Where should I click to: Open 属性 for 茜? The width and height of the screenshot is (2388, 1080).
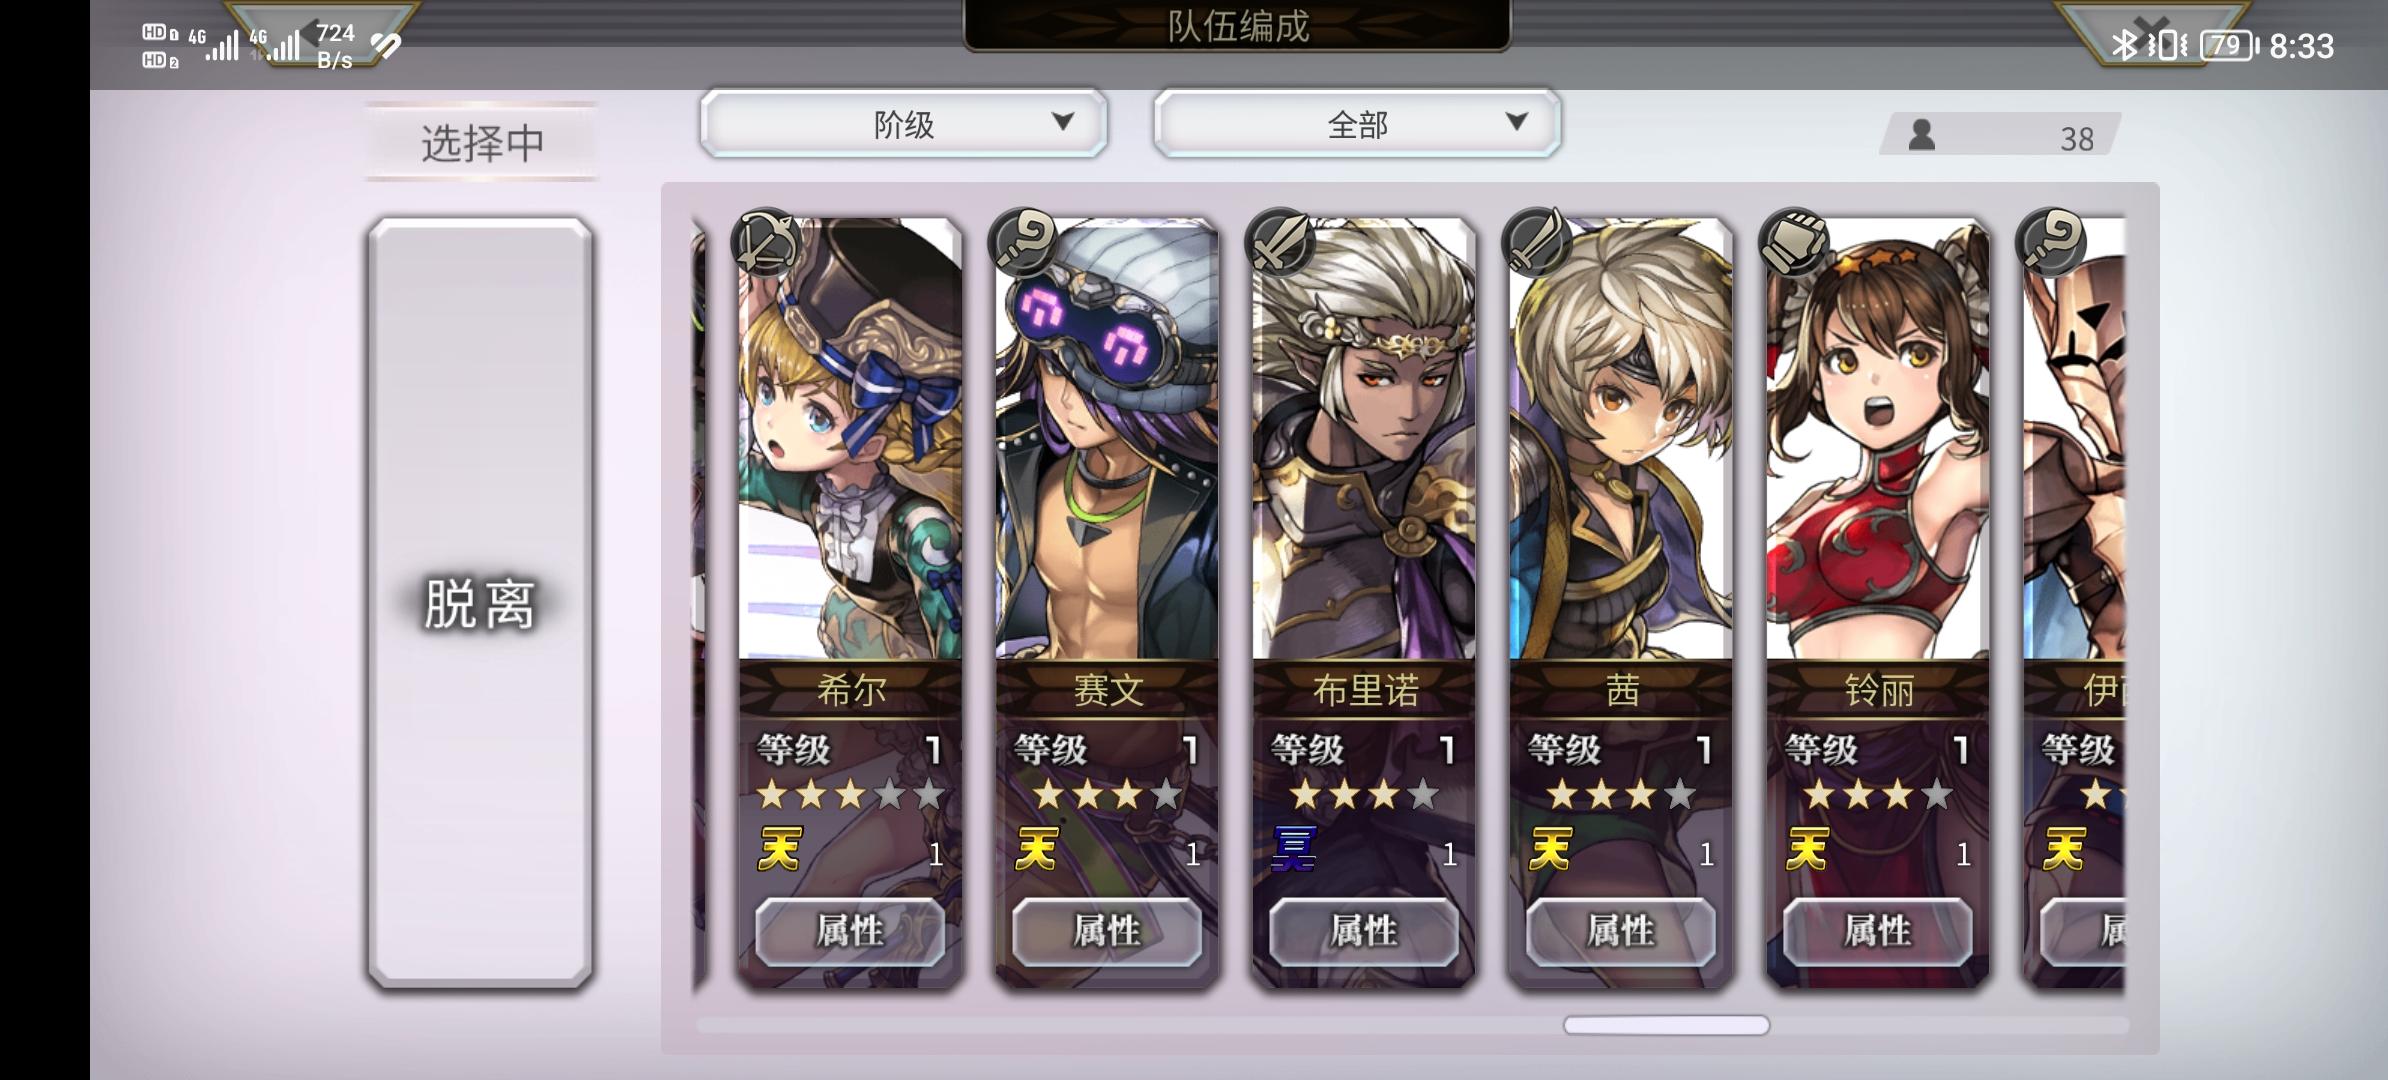(x=1621, y=931)
